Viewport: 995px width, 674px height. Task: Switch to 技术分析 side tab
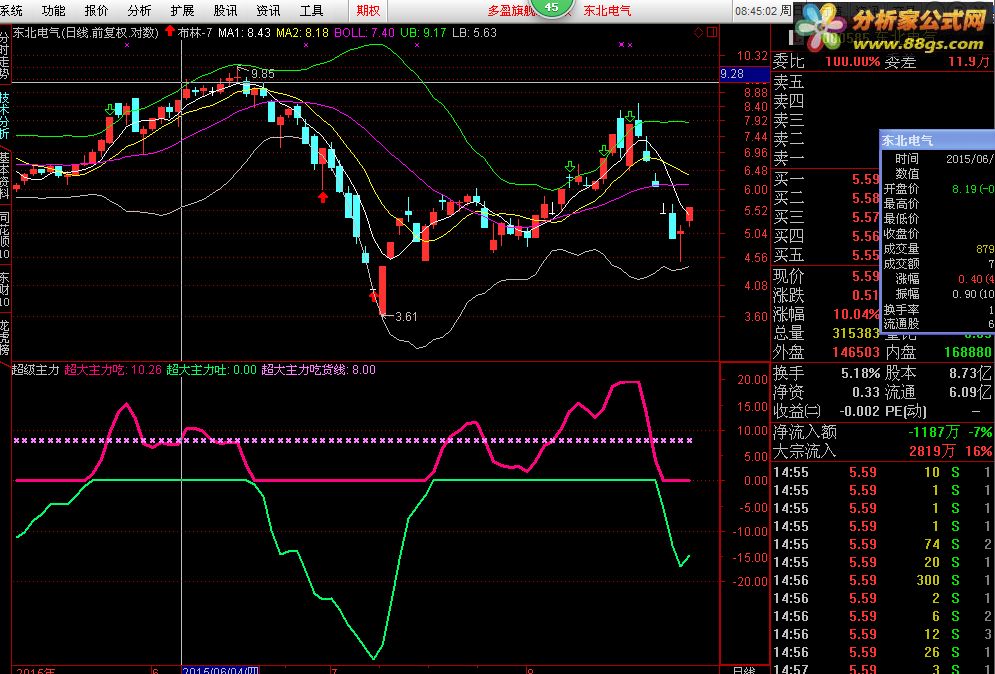coord(4,116)
